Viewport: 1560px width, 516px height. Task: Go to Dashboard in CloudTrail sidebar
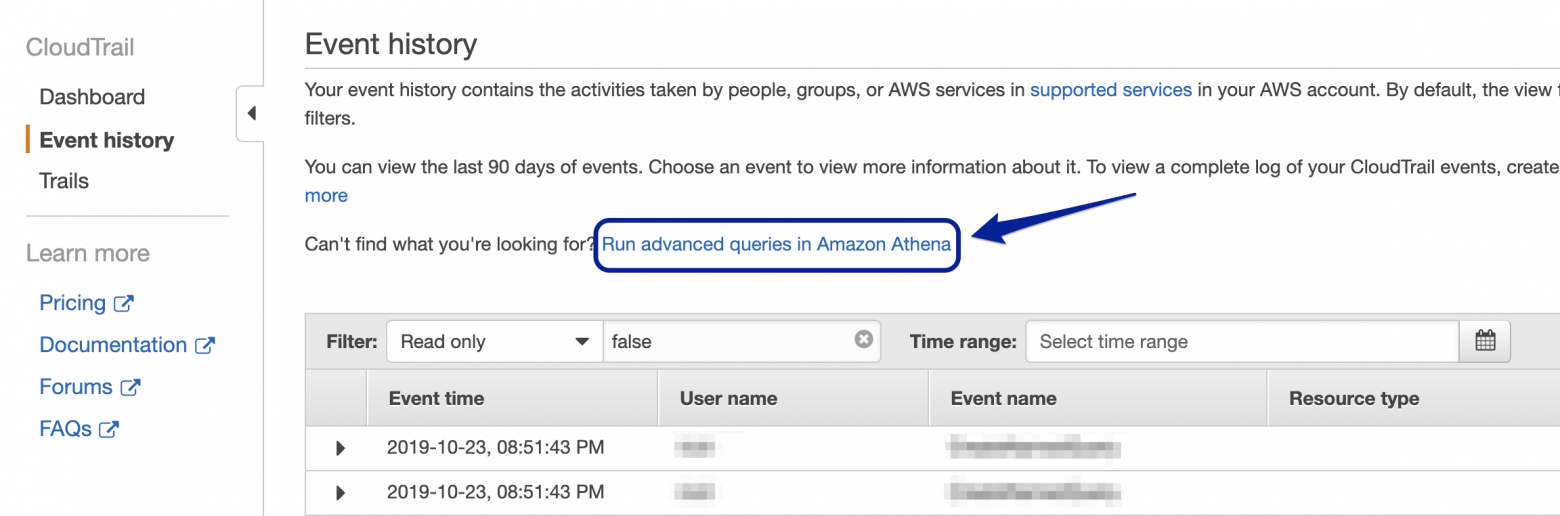(x=92, y=97)
